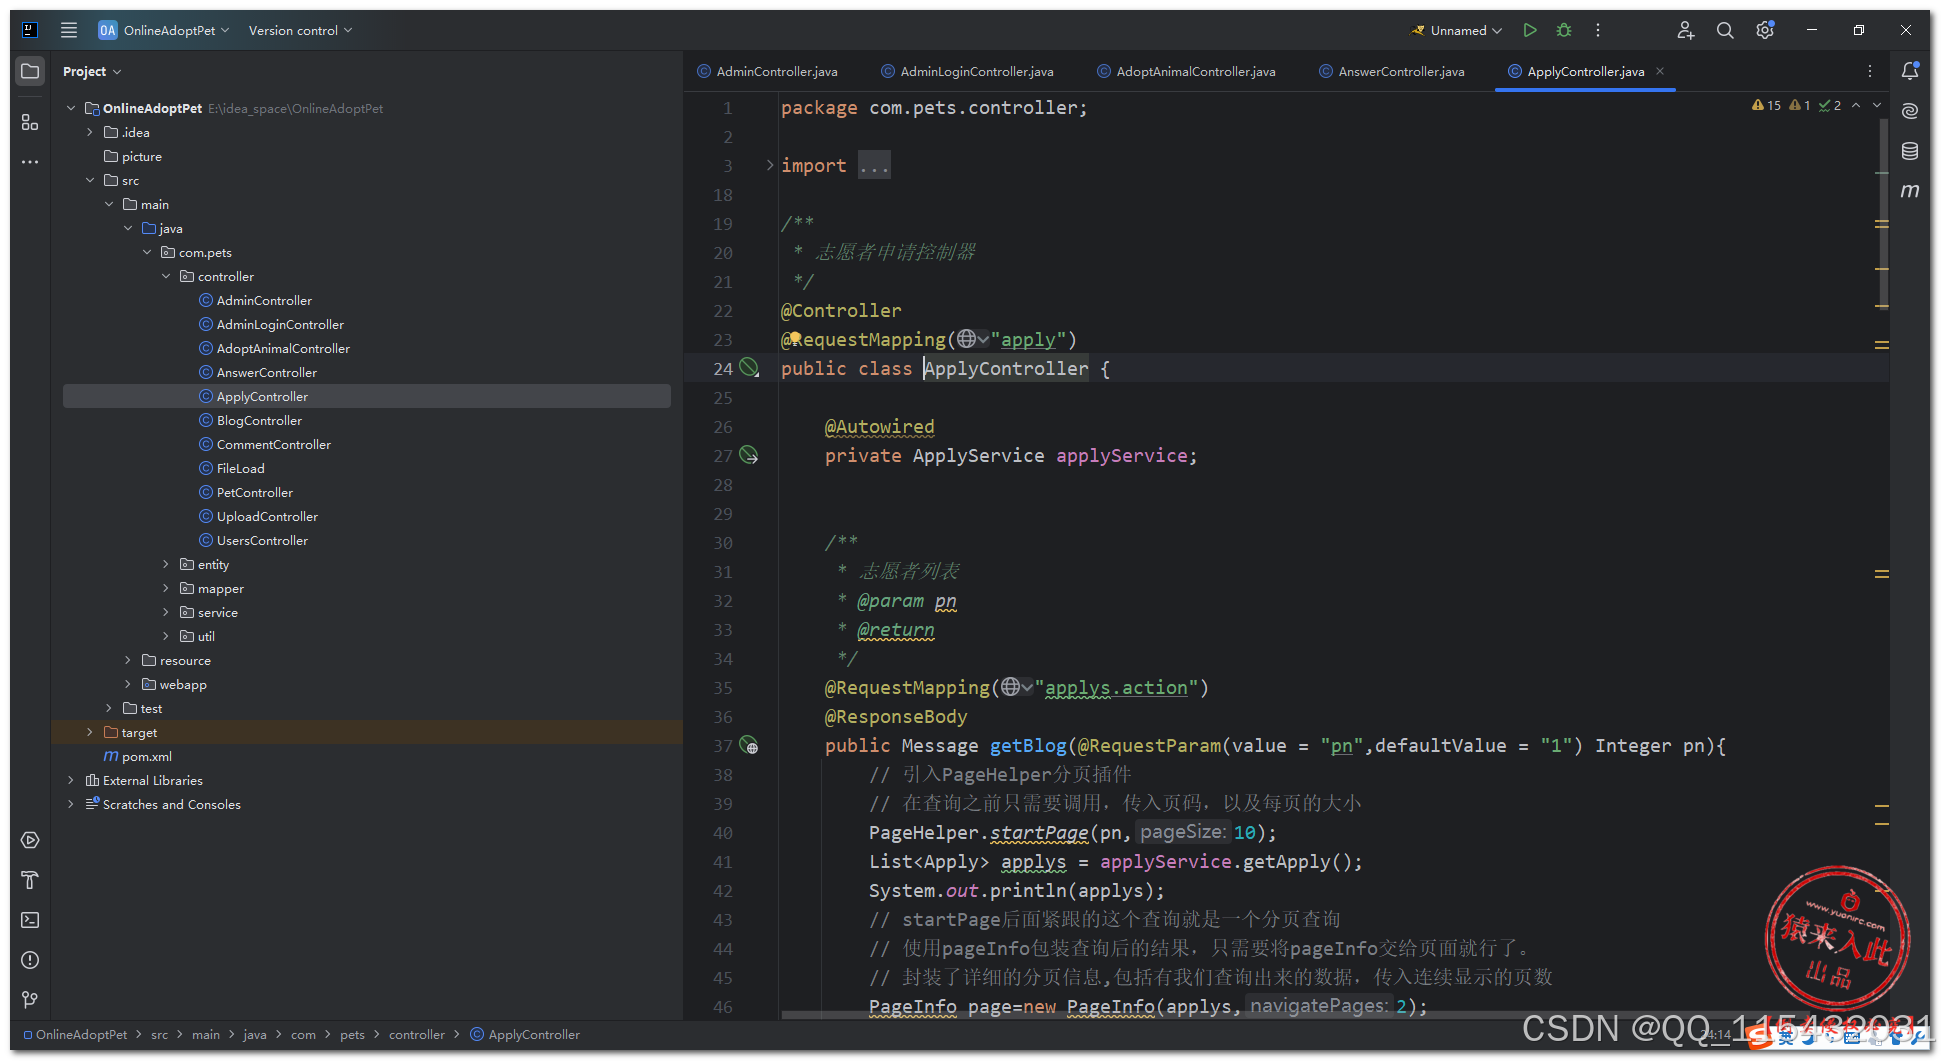The width and height of the screenshot is (1941, 1061).
Task: Expand the webapp folder
Action: click(x=128, y=684)
